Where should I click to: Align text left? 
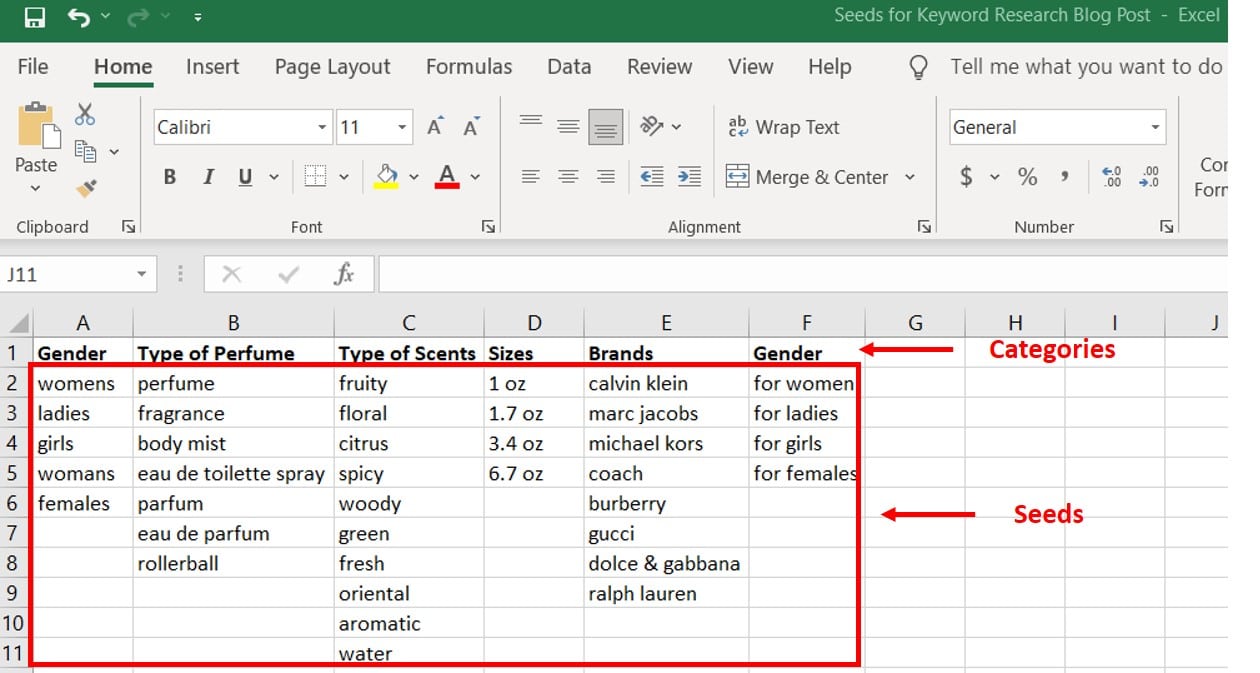point(531,177)
